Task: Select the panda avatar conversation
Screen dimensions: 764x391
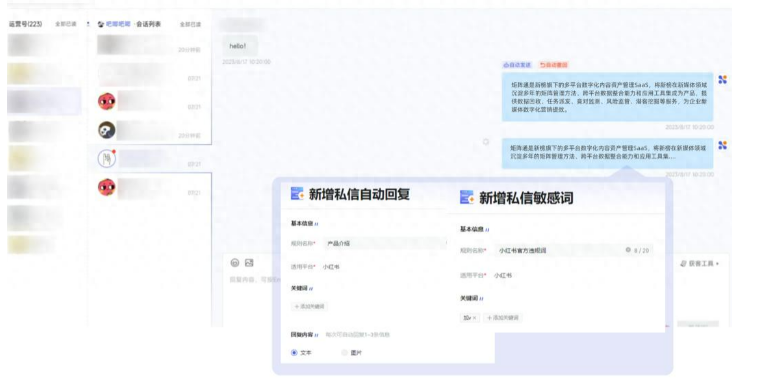Action: tap(107, 130)
